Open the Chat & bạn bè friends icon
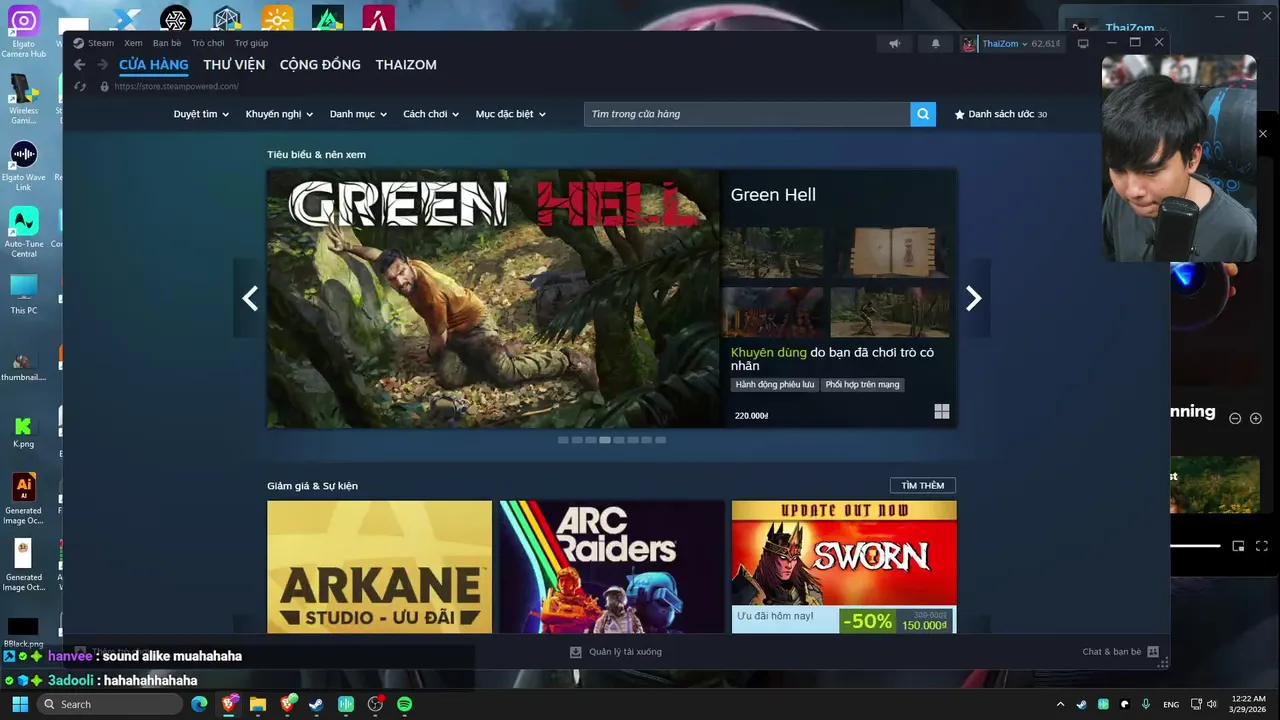Image resolution: width=1280 pixels, height=720 pixels. [1153, 652]
